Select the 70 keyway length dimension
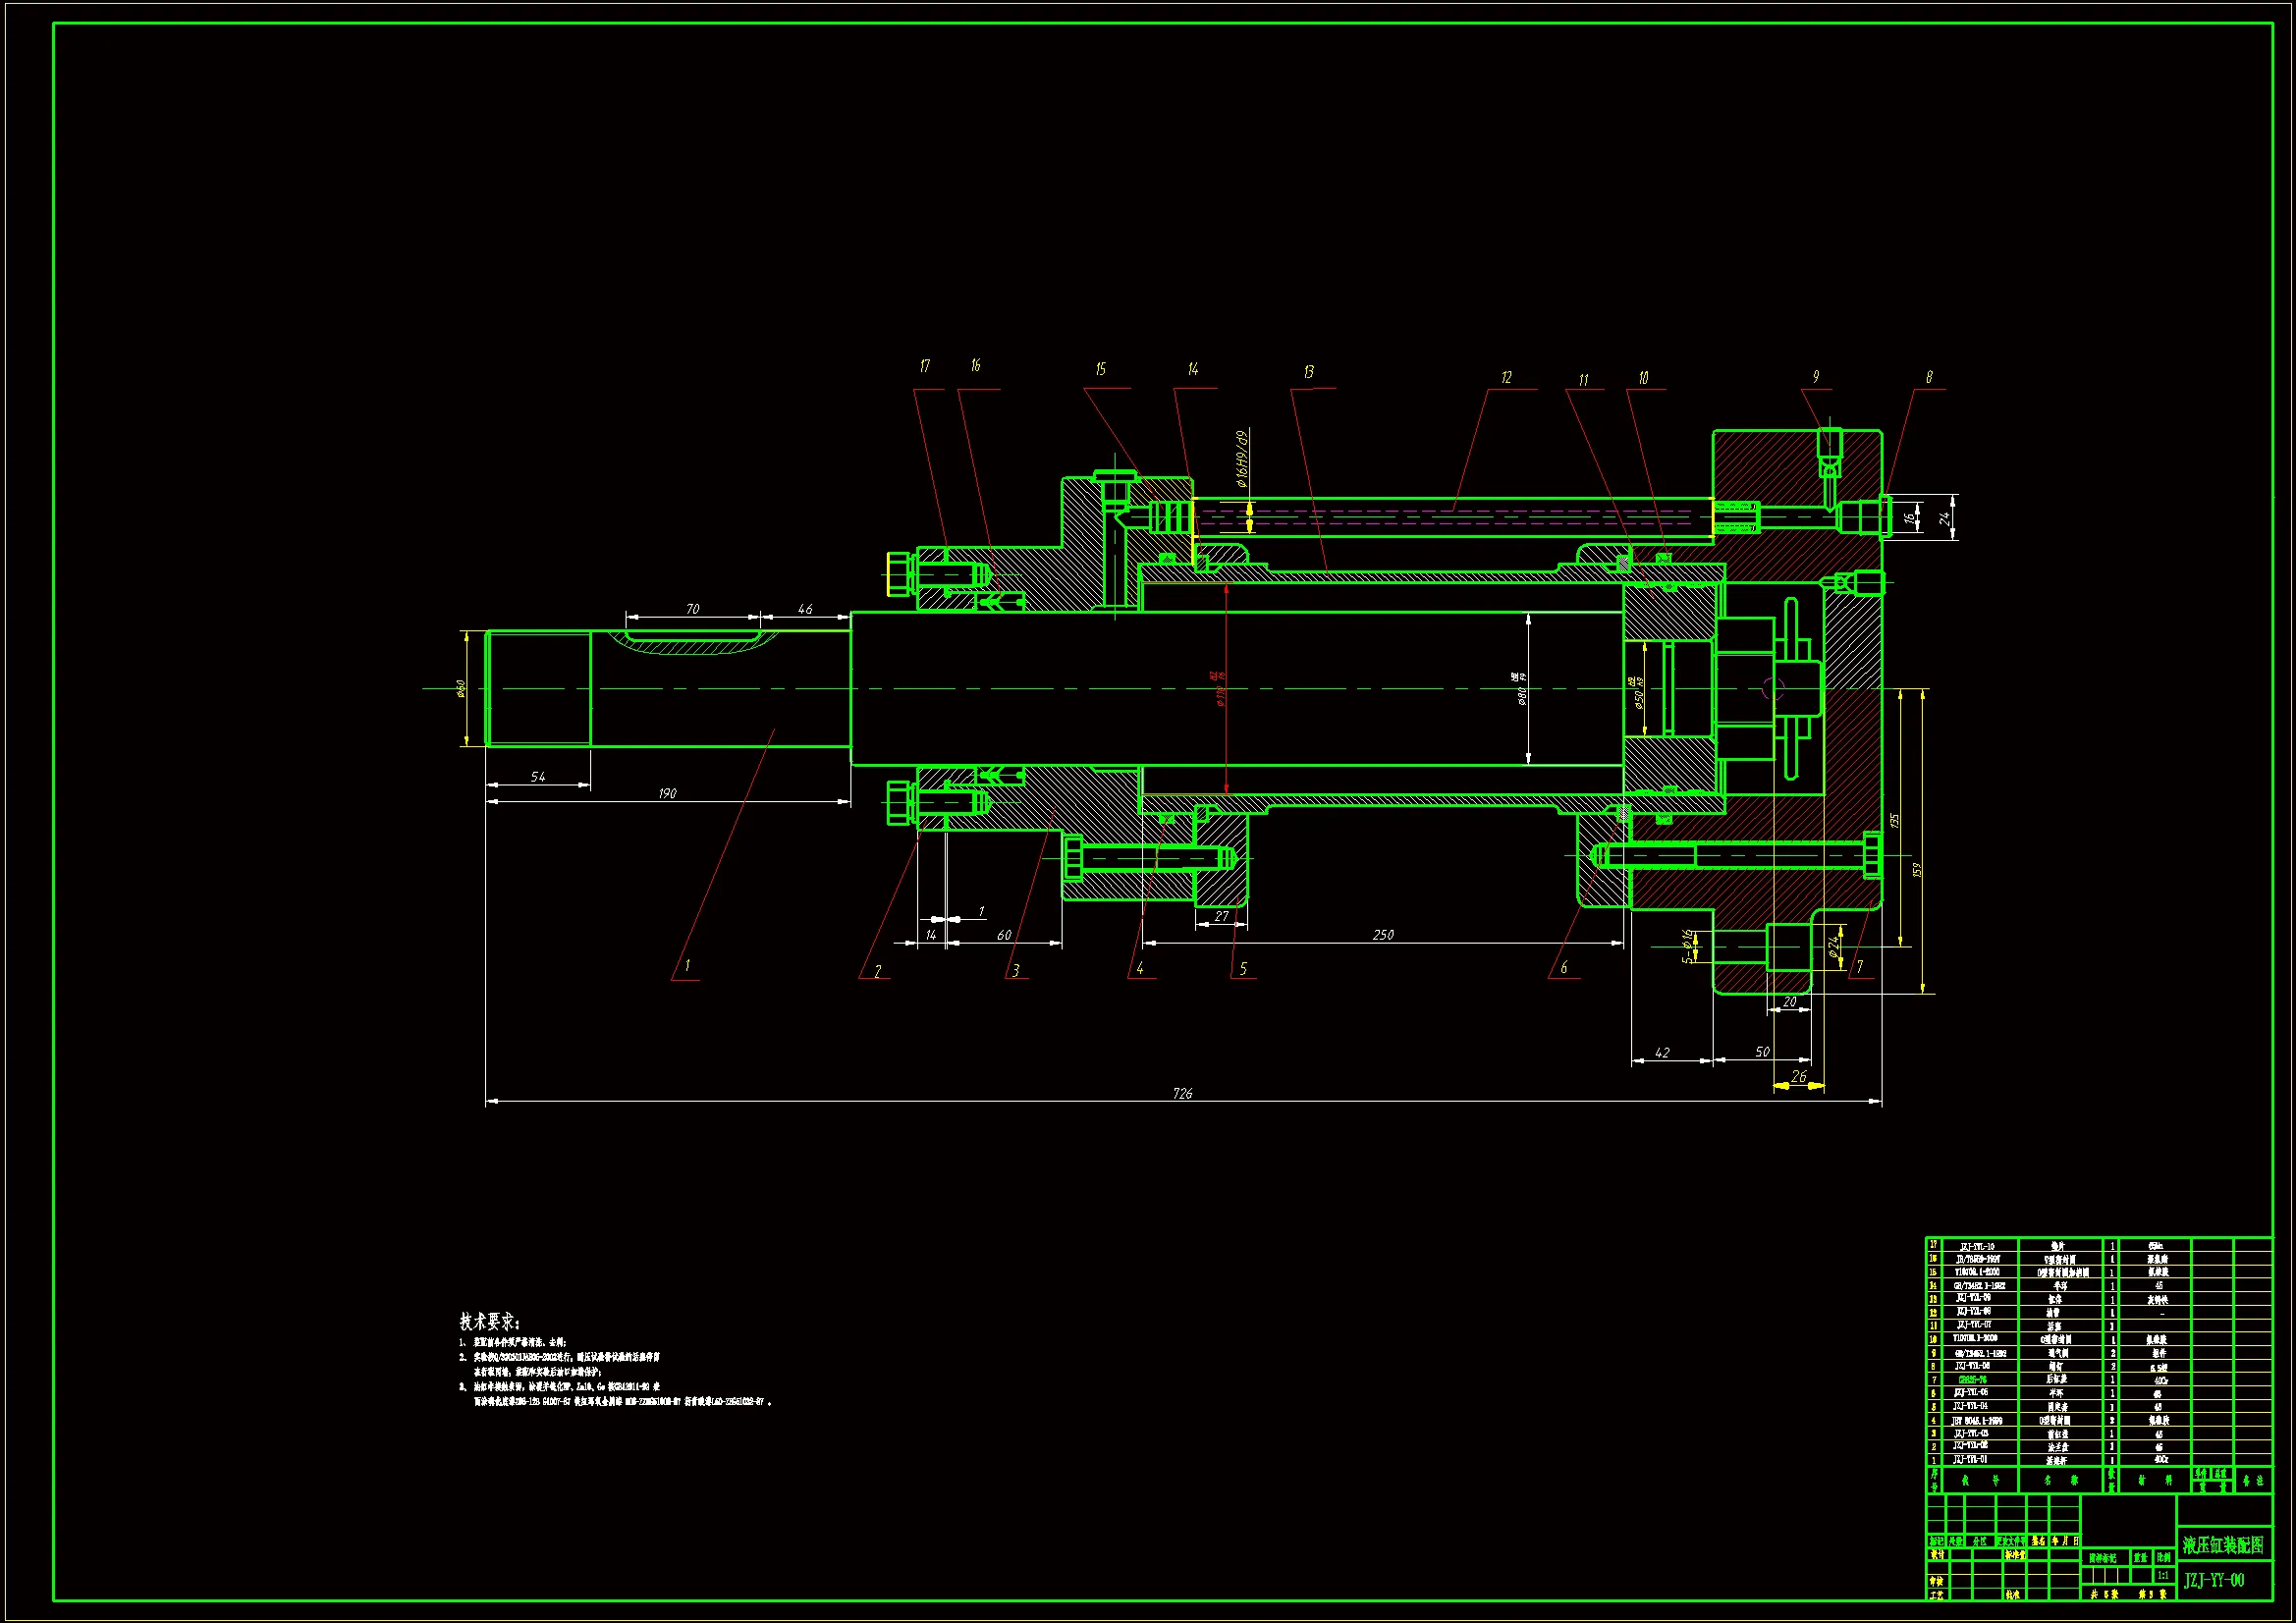Image resolution: width=2296 pixels, height=1623 pixels. coord(693,608)
